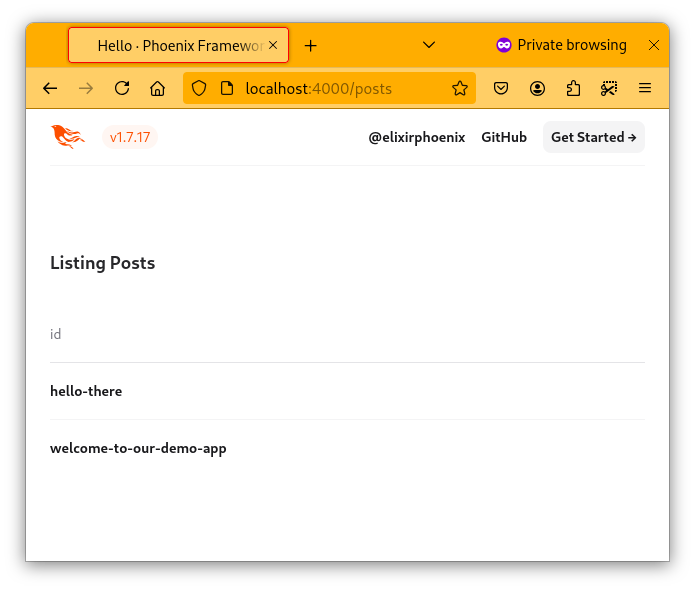This screenshot has width=695, height=590.
Task: Open the extensions puzzle icon
Action: [573, 88]
